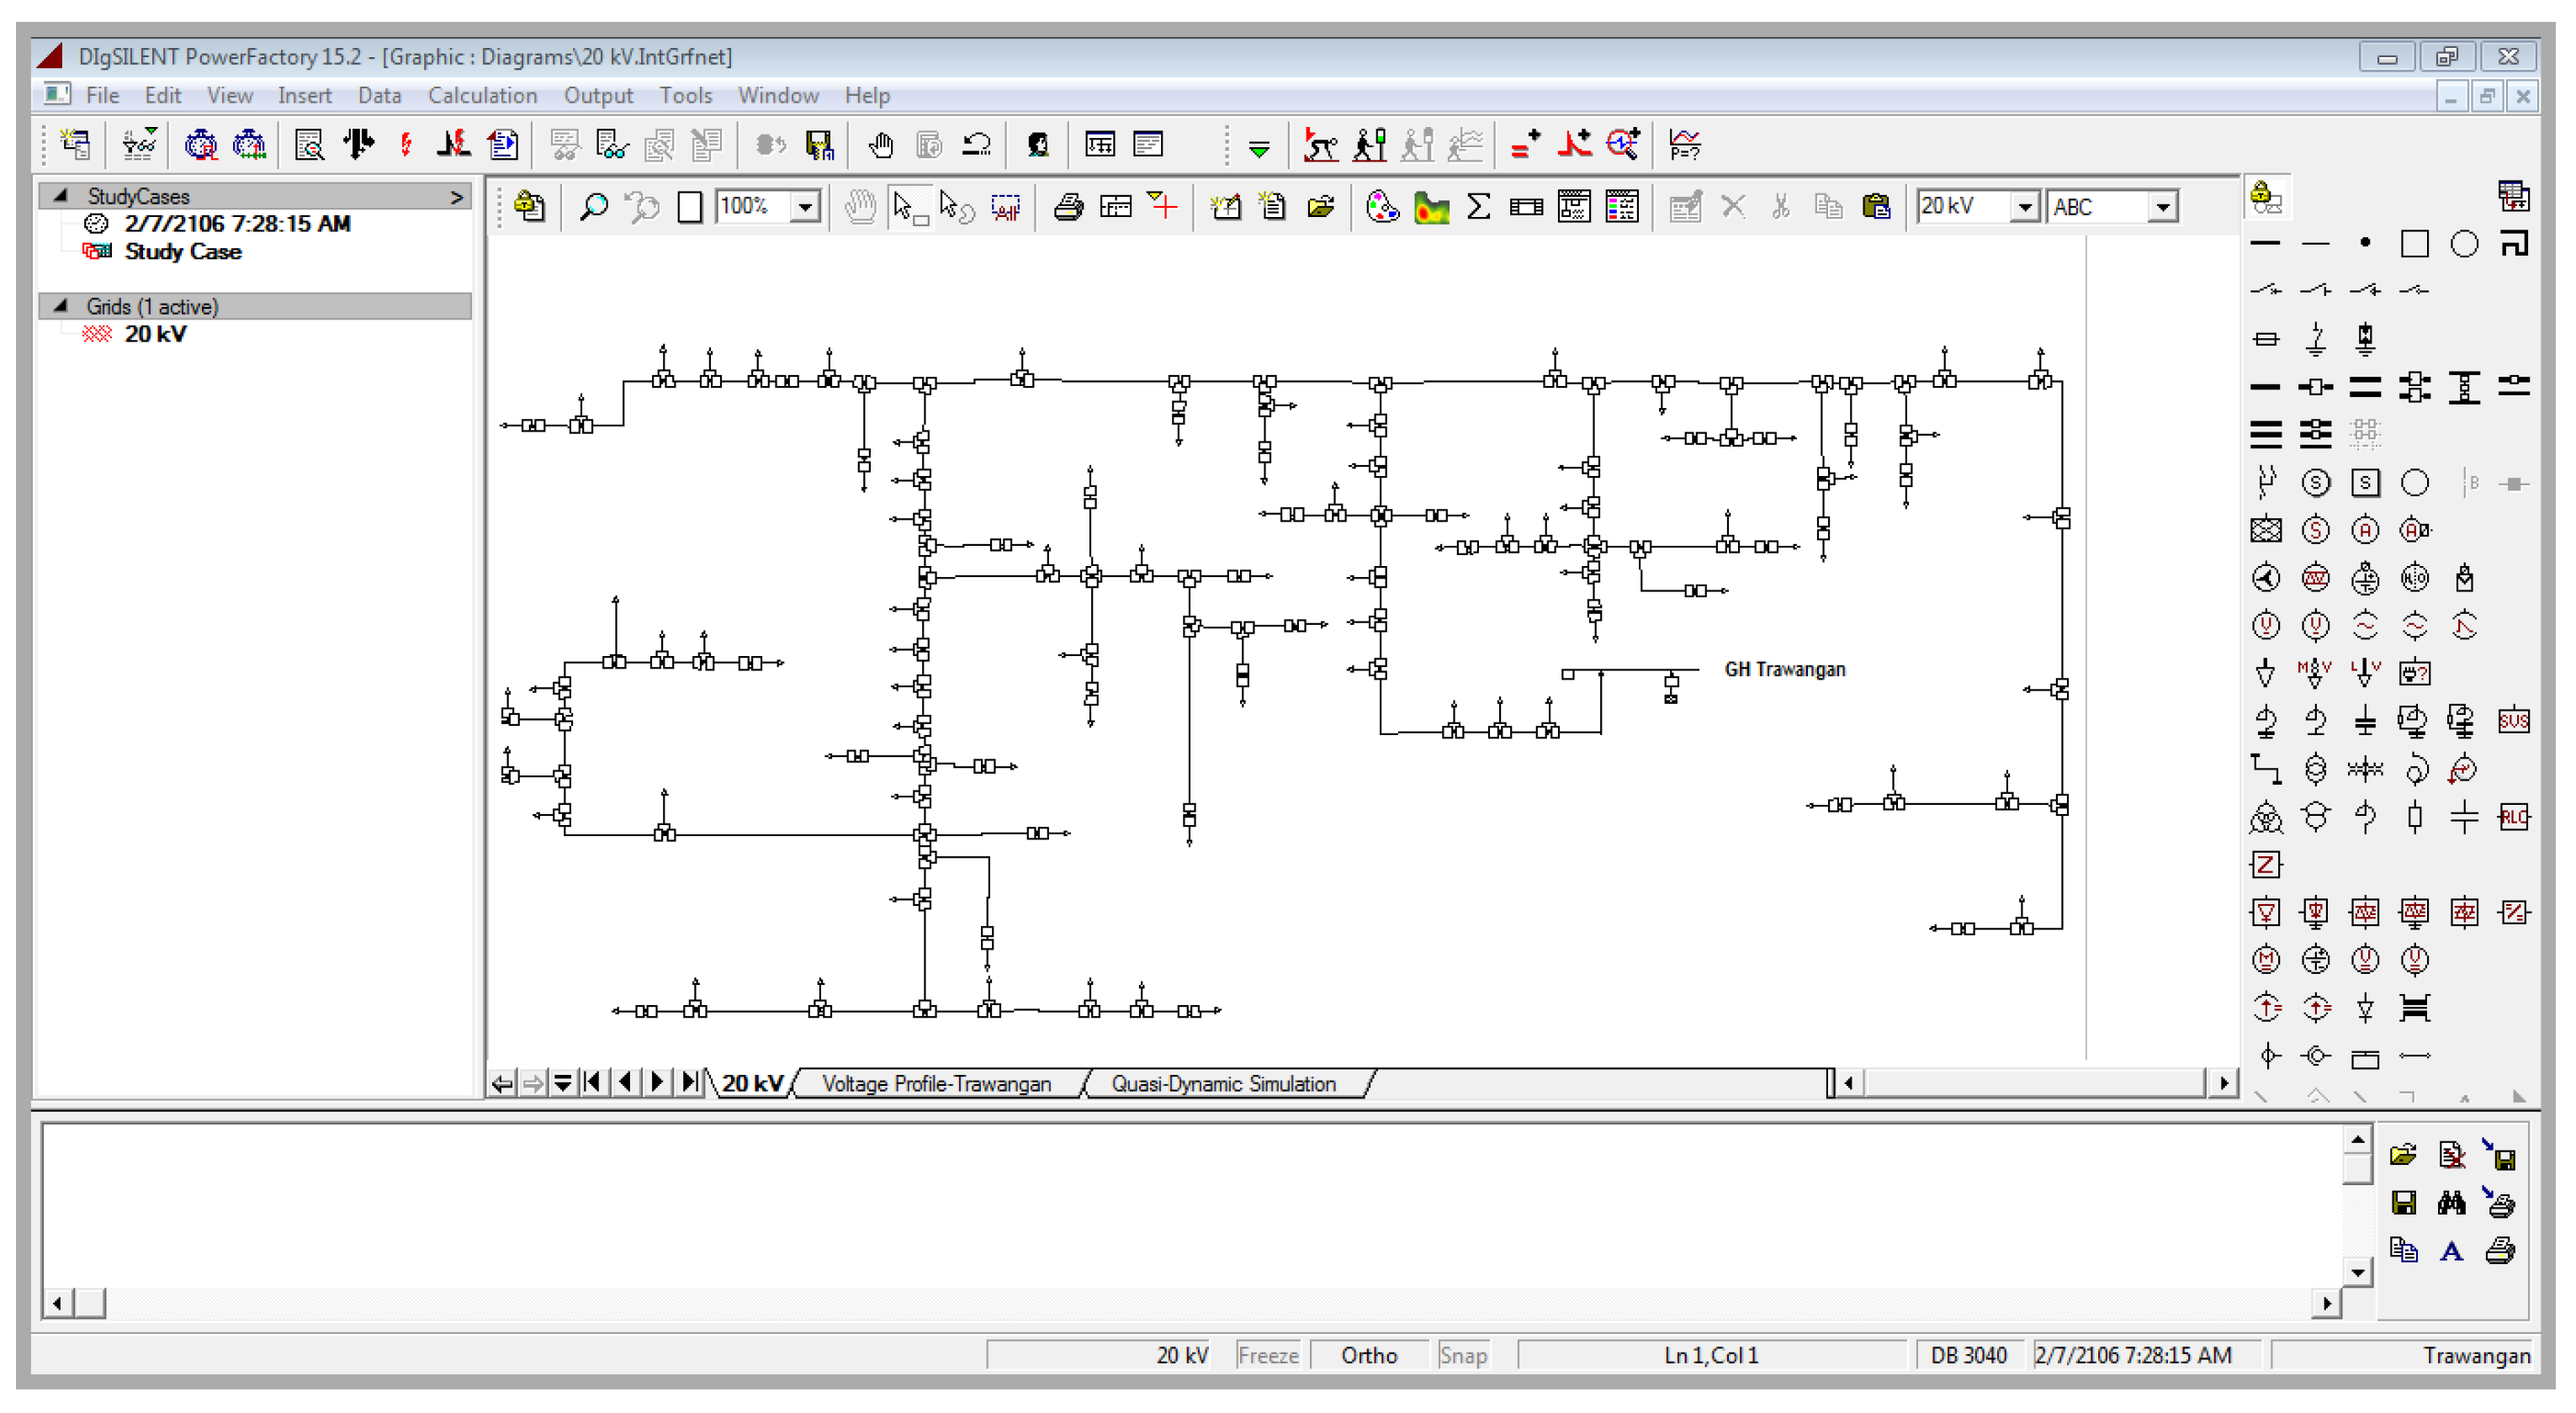Open the 100% zoom level dropdown
Image resolution: width=2576 pixels, height=1413 pixels.
(x=804, y=207)
